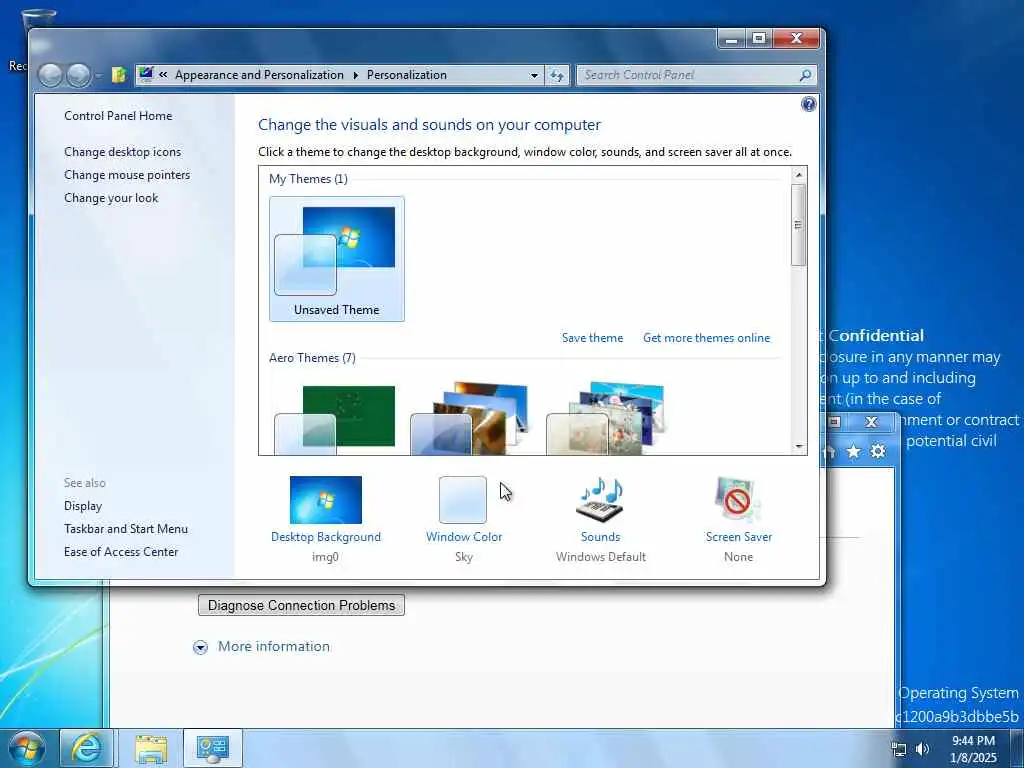Image resolution: width=1024 pixels, height=768 pixels.
Task: Select the Aero theme with pale character artwork
Action: tap(605, 419)
